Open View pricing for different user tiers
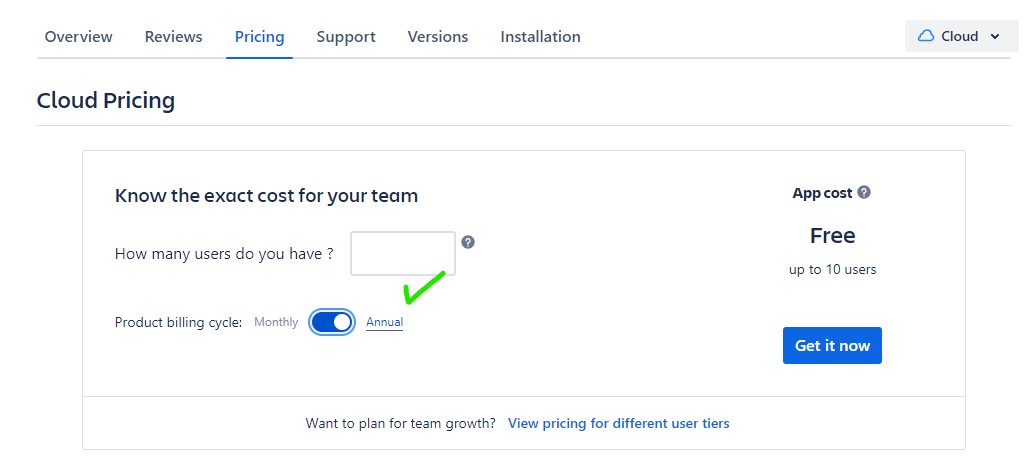The image size is (1033, 475). (x=618, y=423)
